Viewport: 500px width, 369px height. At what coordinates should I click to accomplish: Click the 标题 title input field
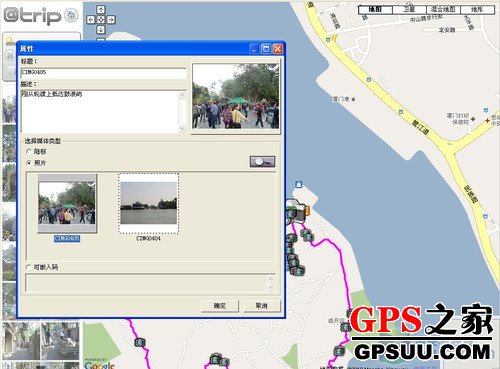(x=103, y=72)
